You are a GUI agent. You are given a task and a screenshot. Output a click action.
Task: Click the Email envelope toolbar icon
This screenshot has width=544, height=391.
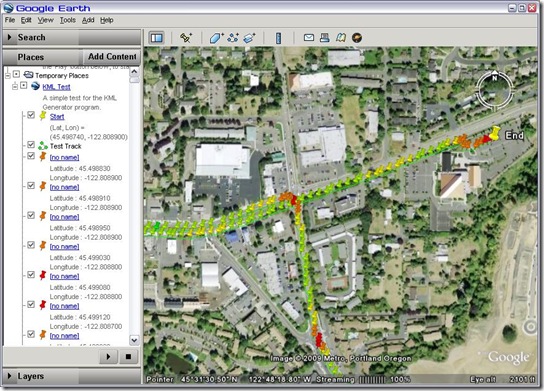point(309,37)
